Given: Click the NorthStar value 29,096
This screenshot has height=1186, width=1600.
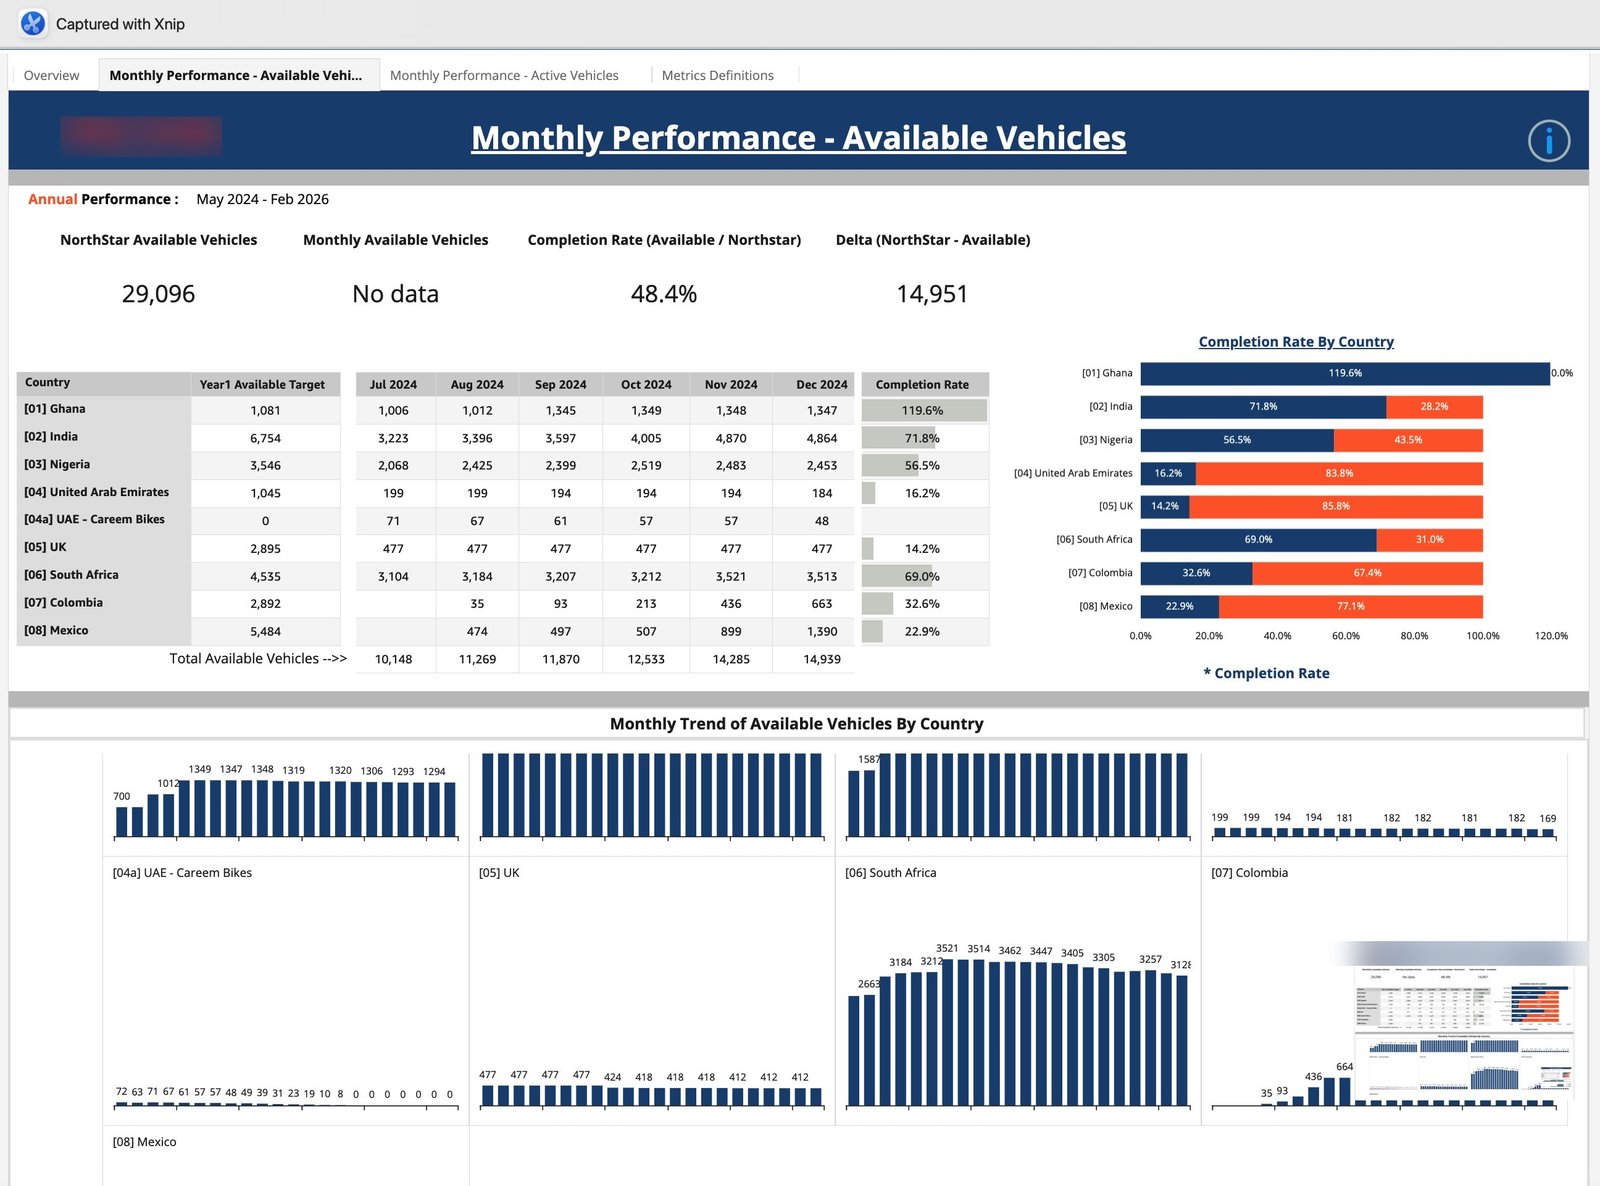Looking at the screenshot, I should click(x=158, y=294).
